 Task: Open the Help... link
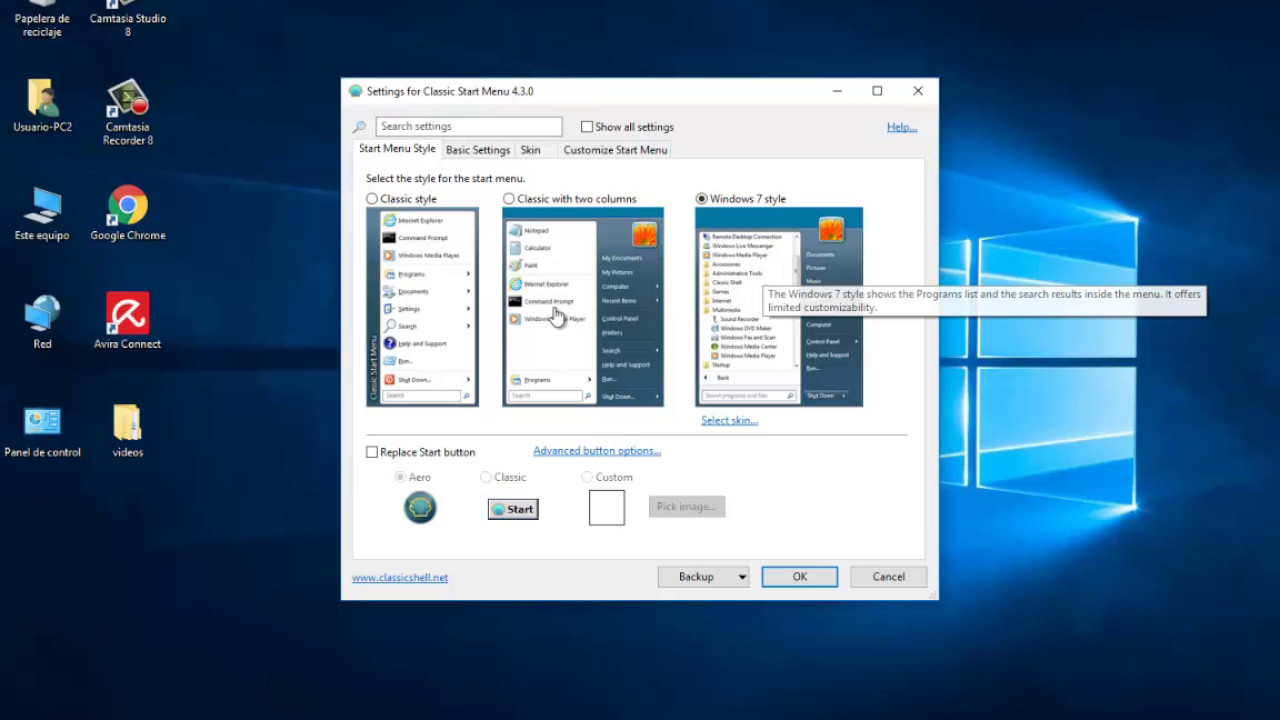click(x=902, y=127)
